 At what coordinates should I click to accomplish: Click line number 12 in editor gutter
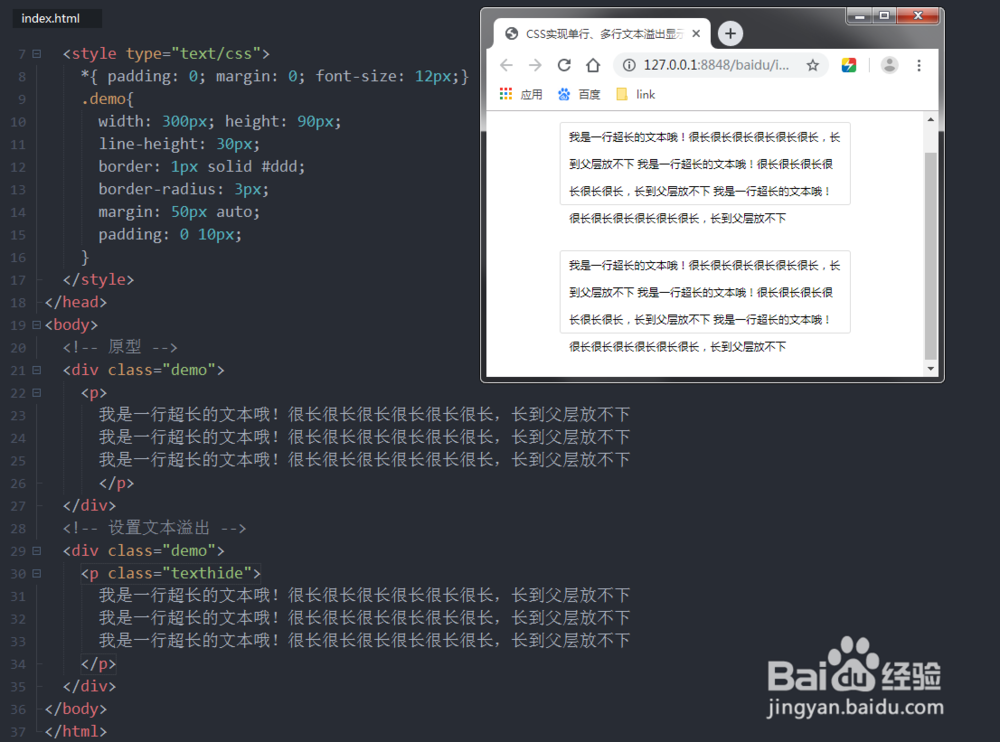[18, 167]
